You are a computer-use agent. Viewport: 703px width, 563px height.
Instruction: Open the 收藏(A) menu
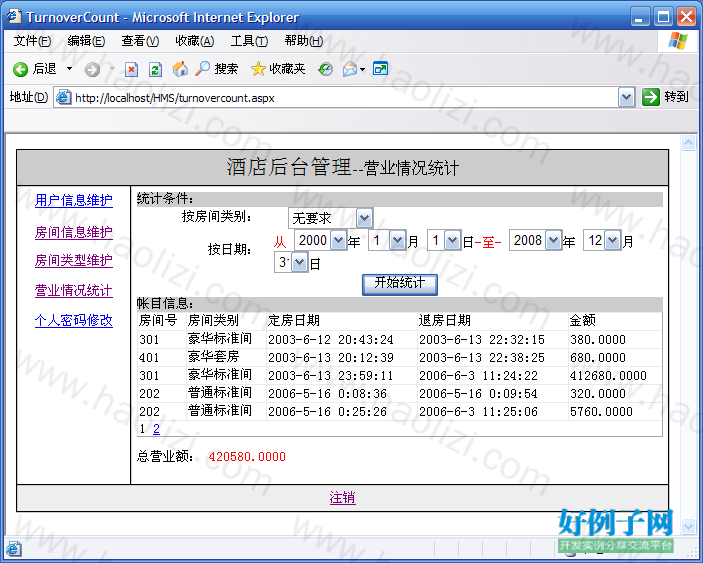coord(195,41)
